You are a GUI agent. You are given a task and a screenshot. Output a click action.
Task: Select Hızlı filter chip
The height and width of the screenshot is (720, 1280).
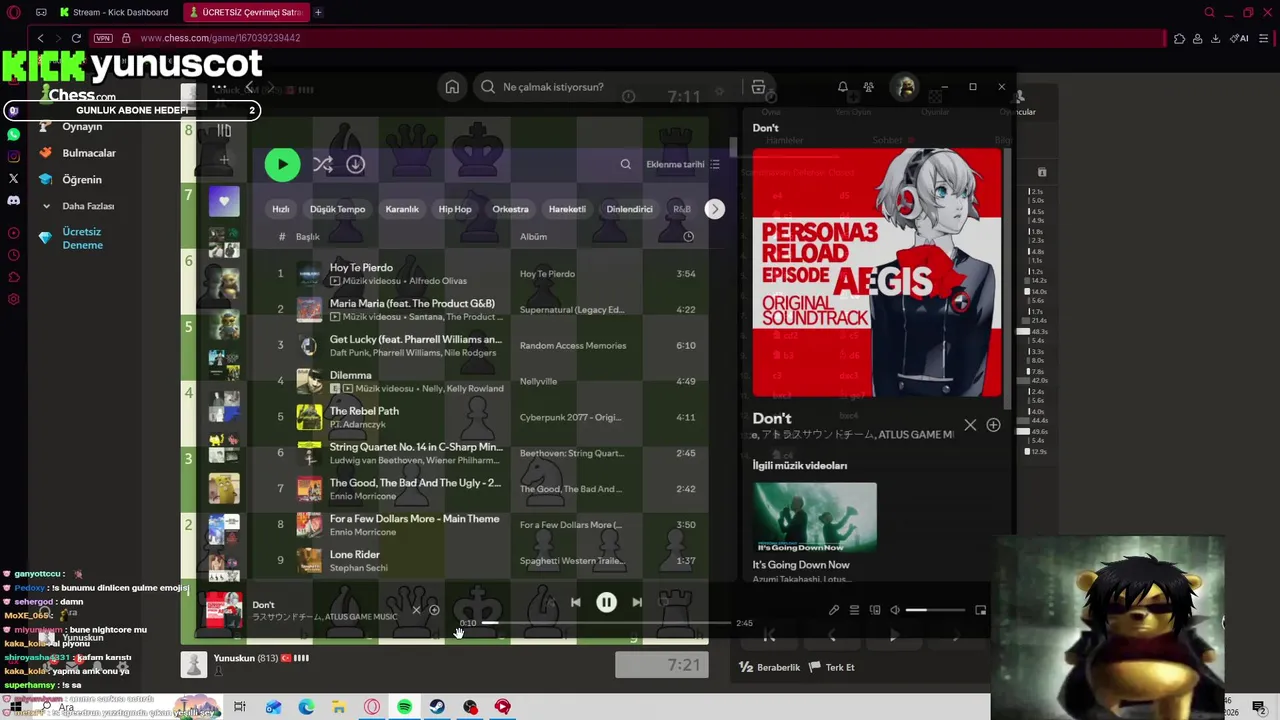tap(281, 209)
